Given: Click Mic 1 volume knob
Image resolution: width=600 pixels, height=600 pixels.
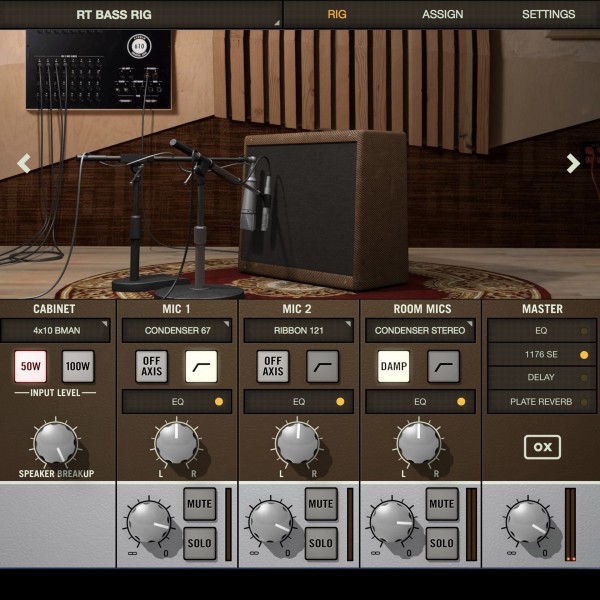Looking at the screenshot, I should click(149, 522).
